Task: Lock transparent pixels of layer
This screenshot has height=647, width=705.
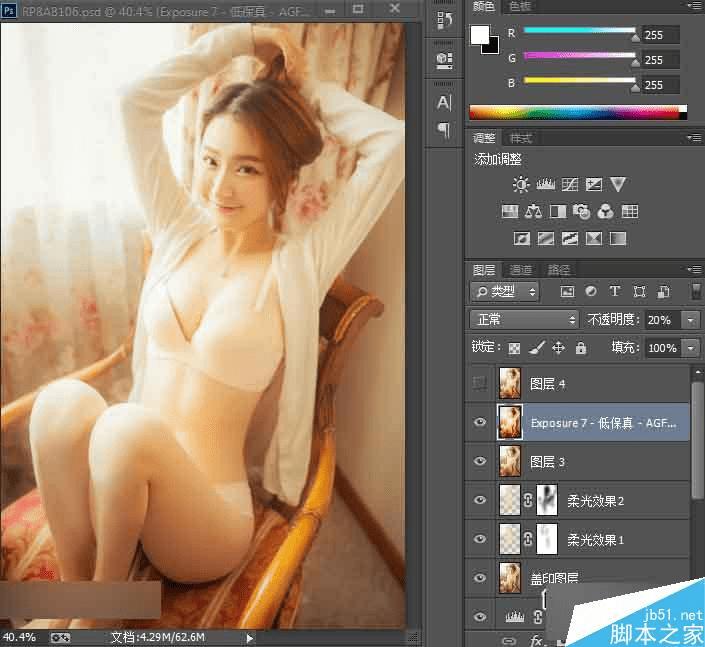Action: tap(514, 348)
